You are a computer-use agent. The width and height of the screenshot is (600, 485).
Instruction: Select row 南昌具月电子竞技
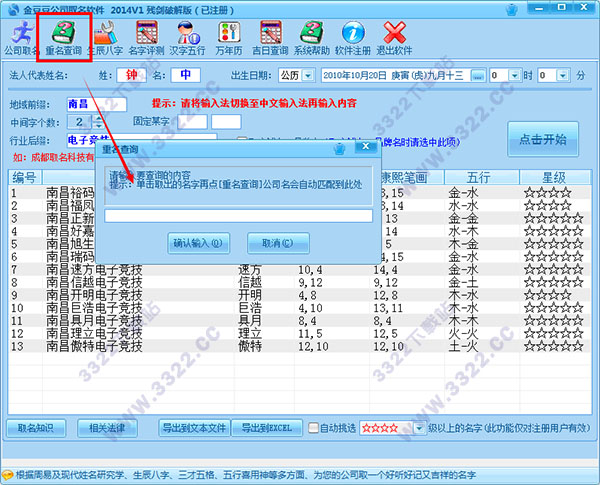(300, 321)
